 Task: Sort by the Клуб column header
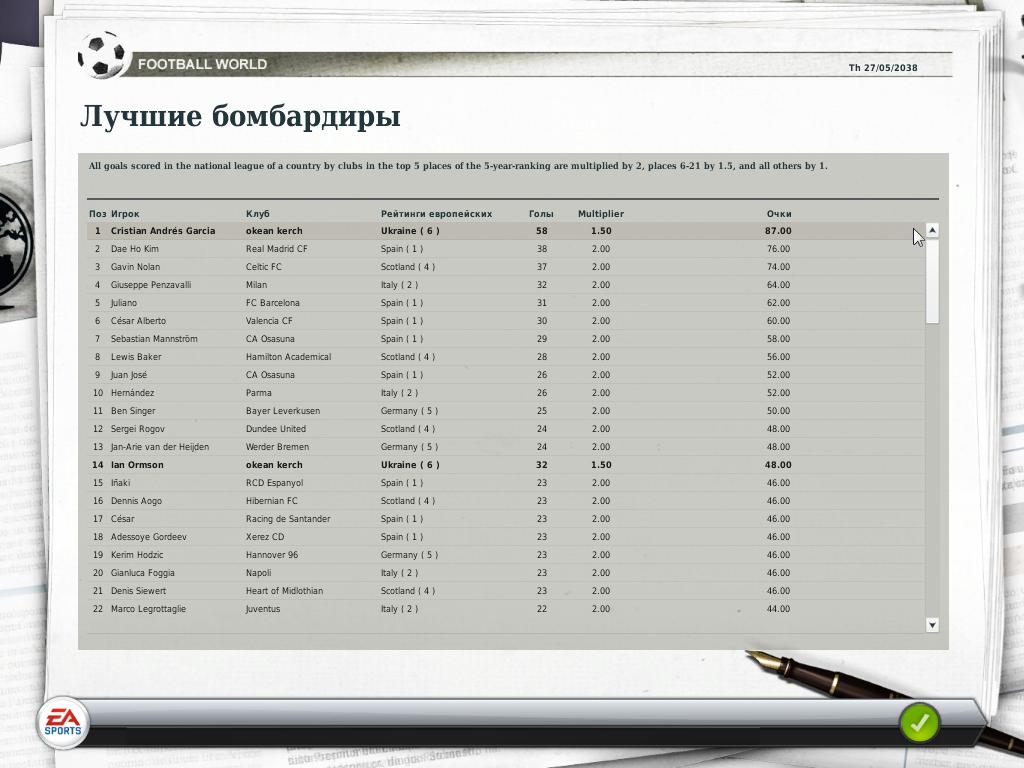click(x=258, y=214)
